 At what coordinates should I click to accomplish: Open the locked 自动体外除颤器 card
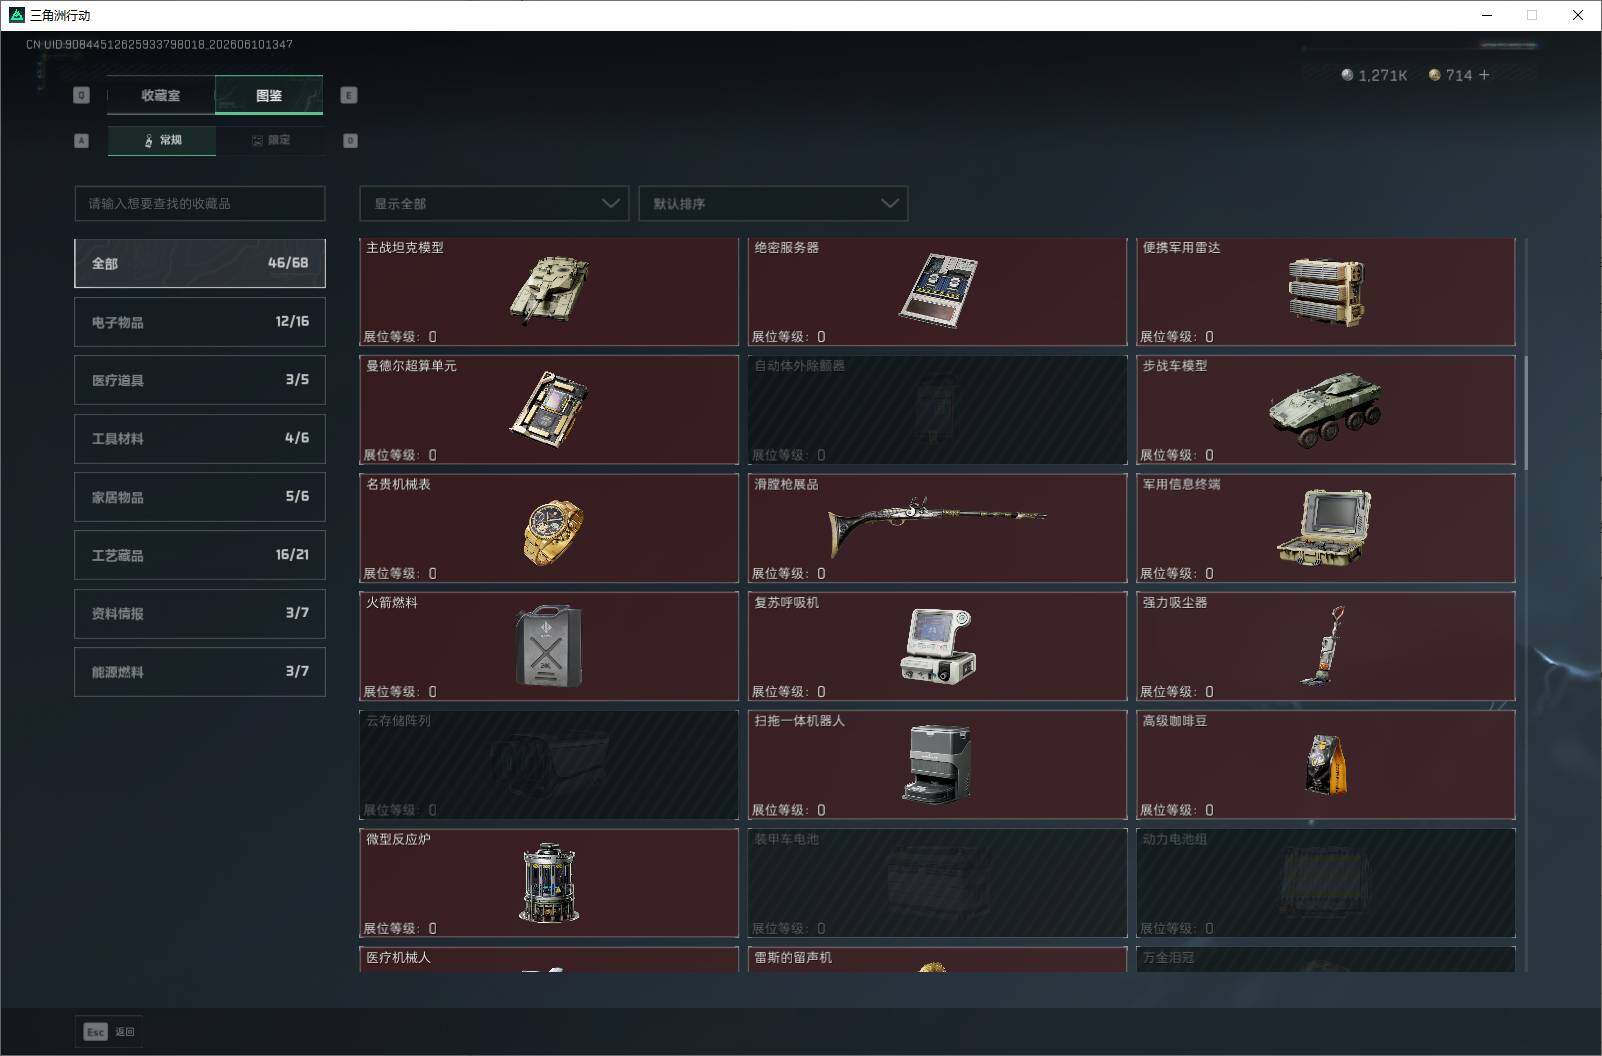coord(937,409)
